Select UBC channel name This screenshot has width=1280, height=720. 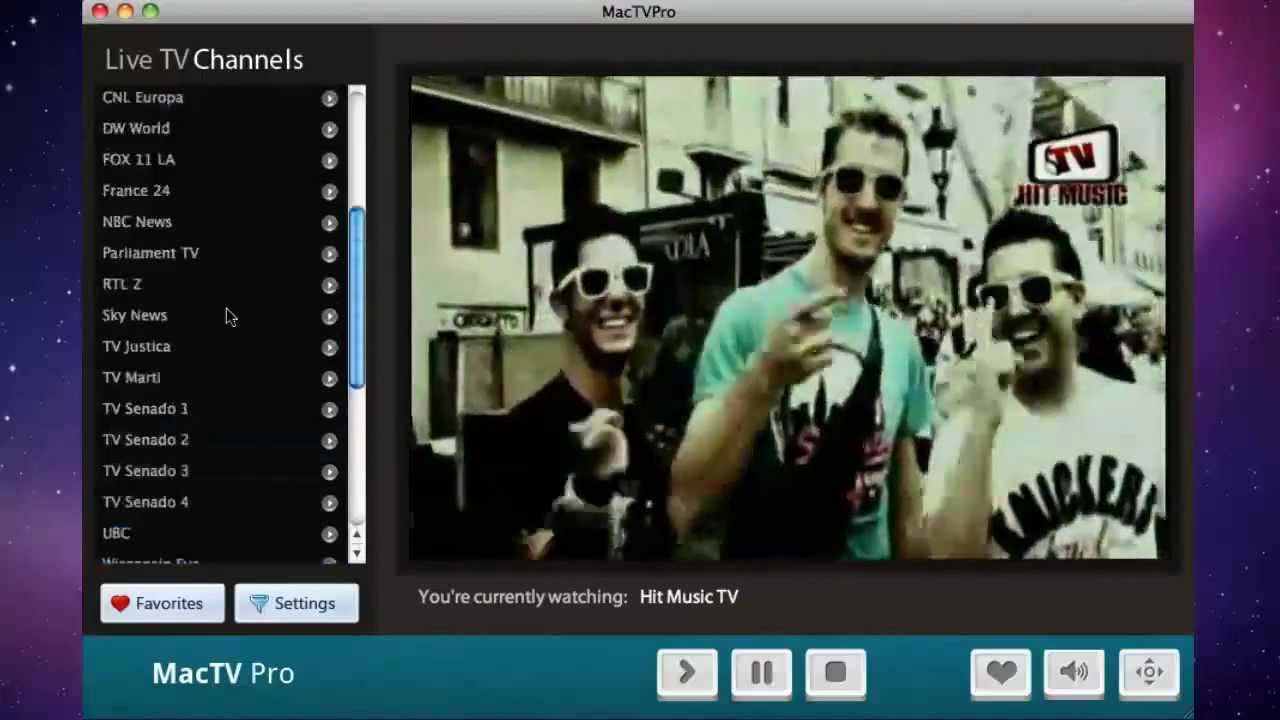coord(116,533)
